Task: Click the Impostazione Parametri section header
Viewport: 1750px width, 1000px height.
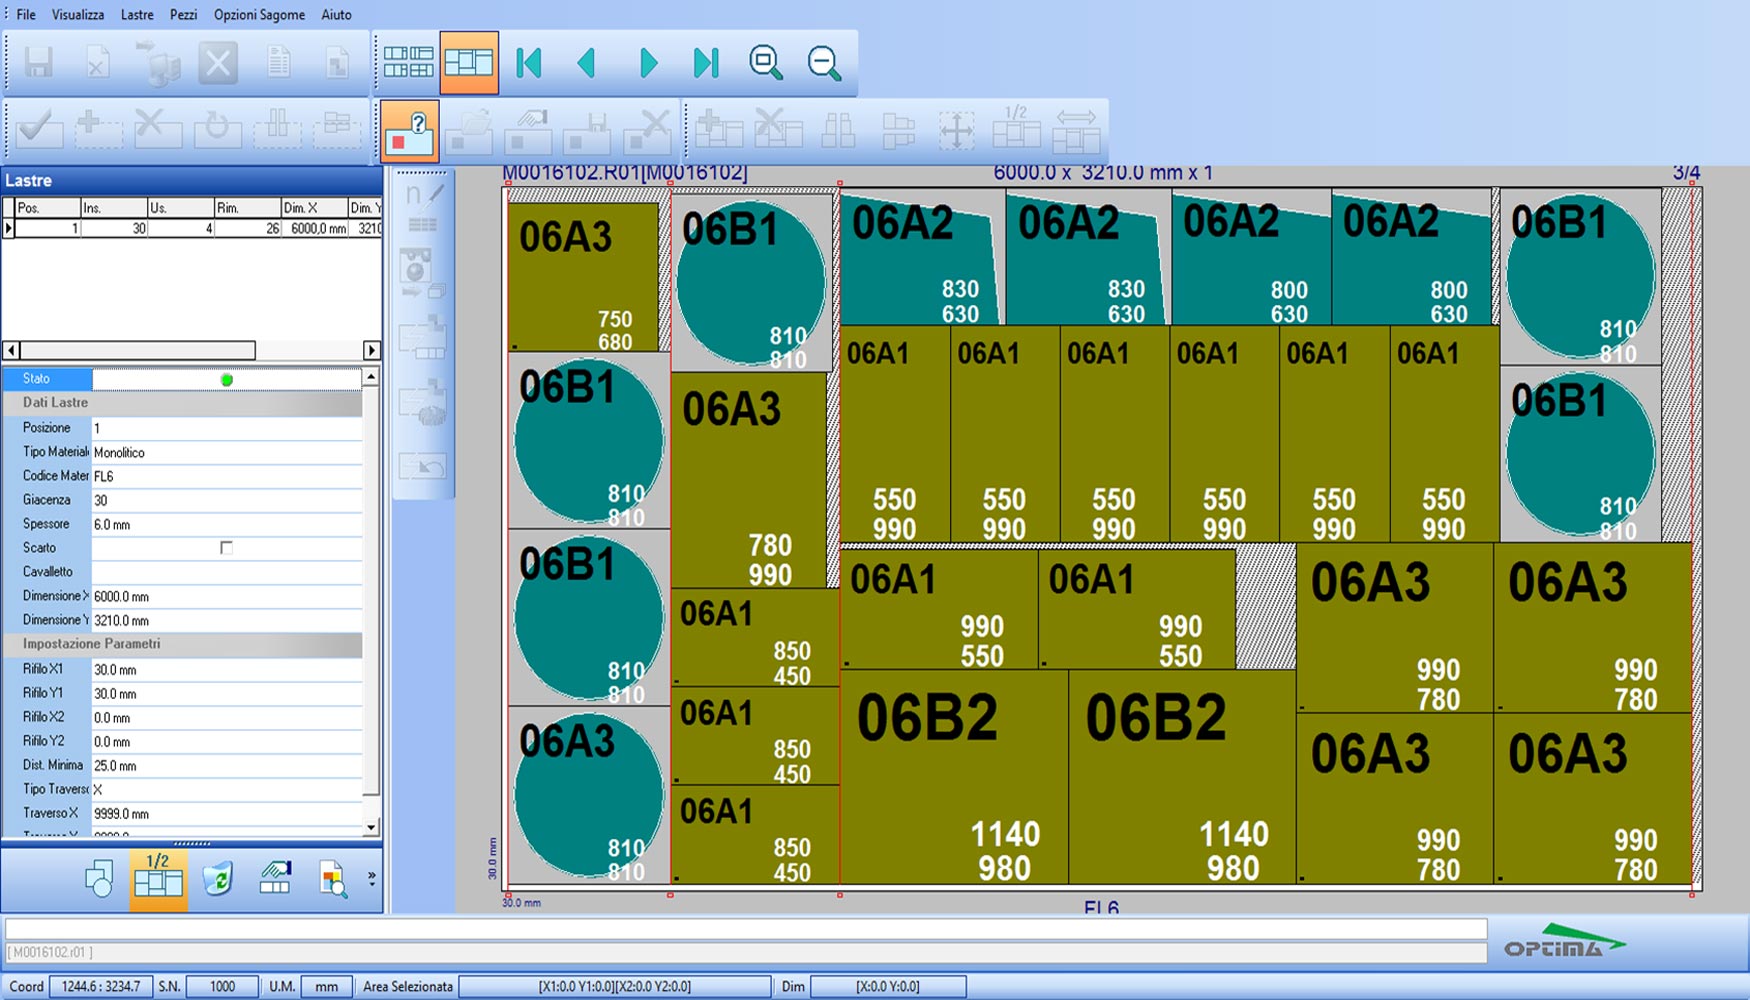Action: [x=182, y=644]
